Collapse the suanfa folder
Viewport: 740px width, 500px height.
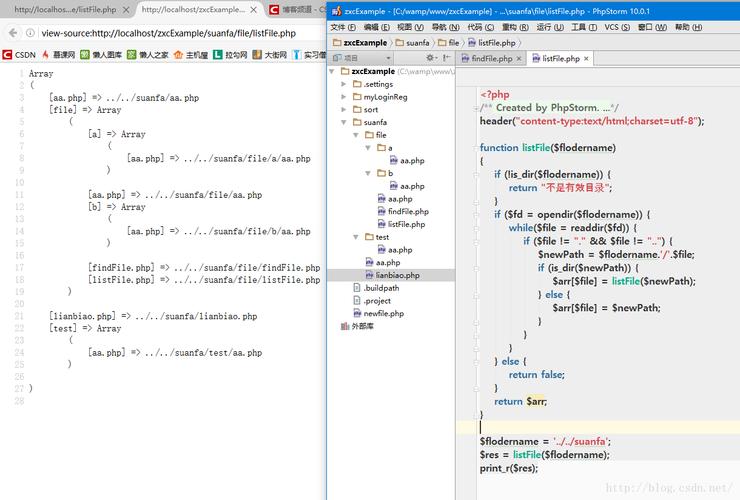344,122
